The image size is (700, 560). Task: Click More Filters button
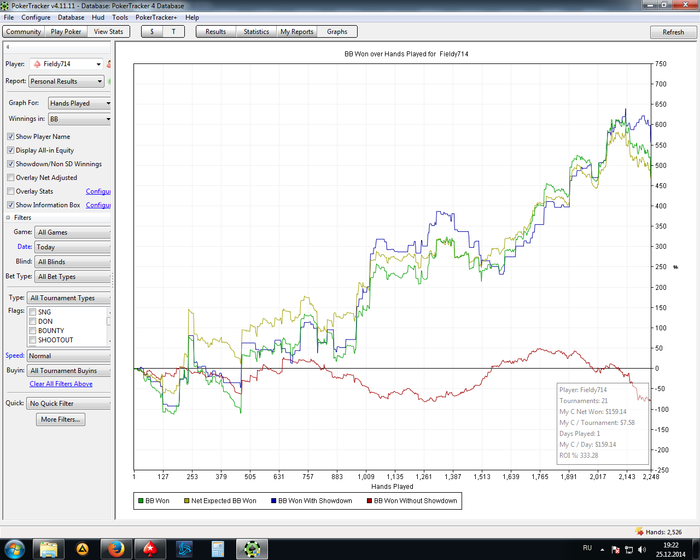click(61, 419)
